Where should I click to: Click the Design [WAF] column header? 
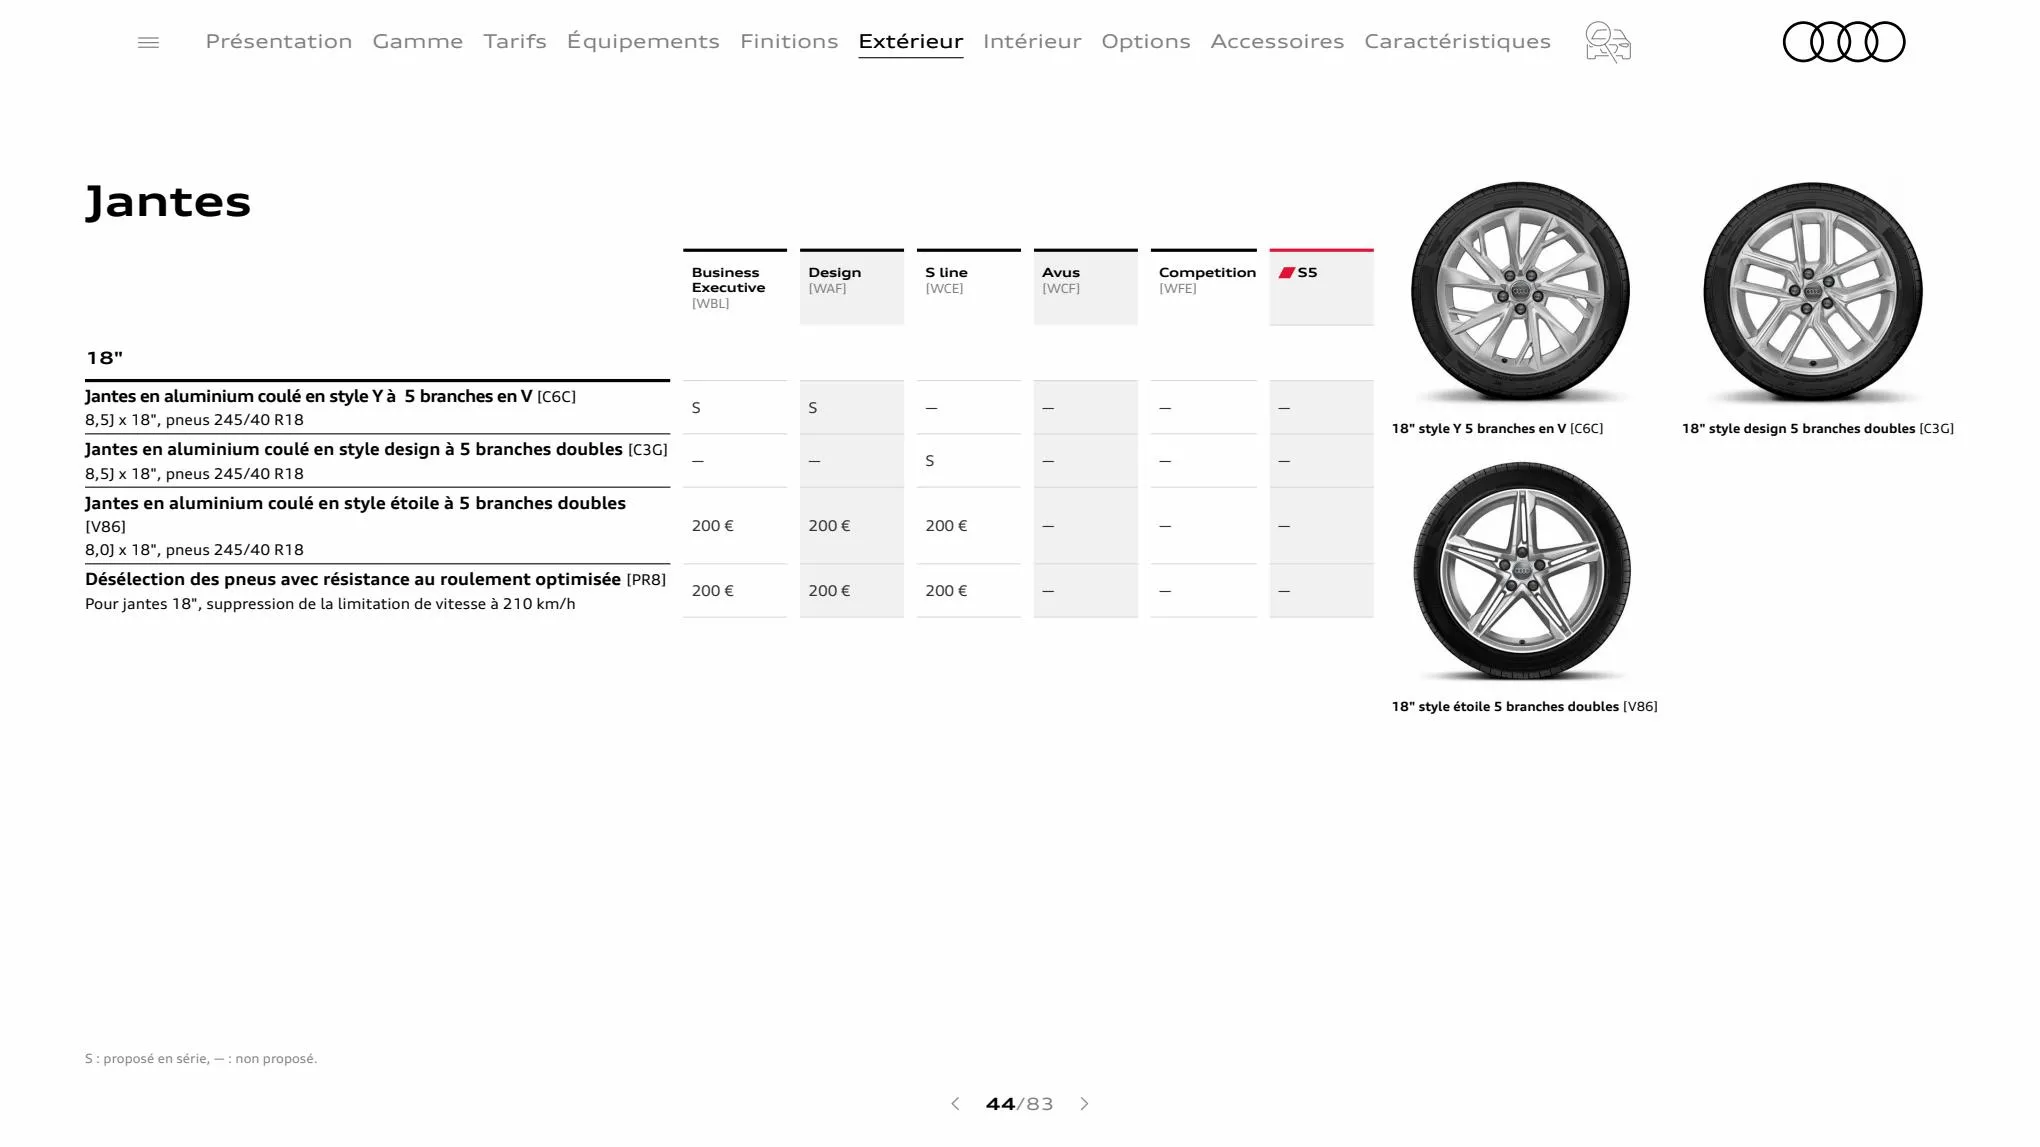tap(852, 287)
